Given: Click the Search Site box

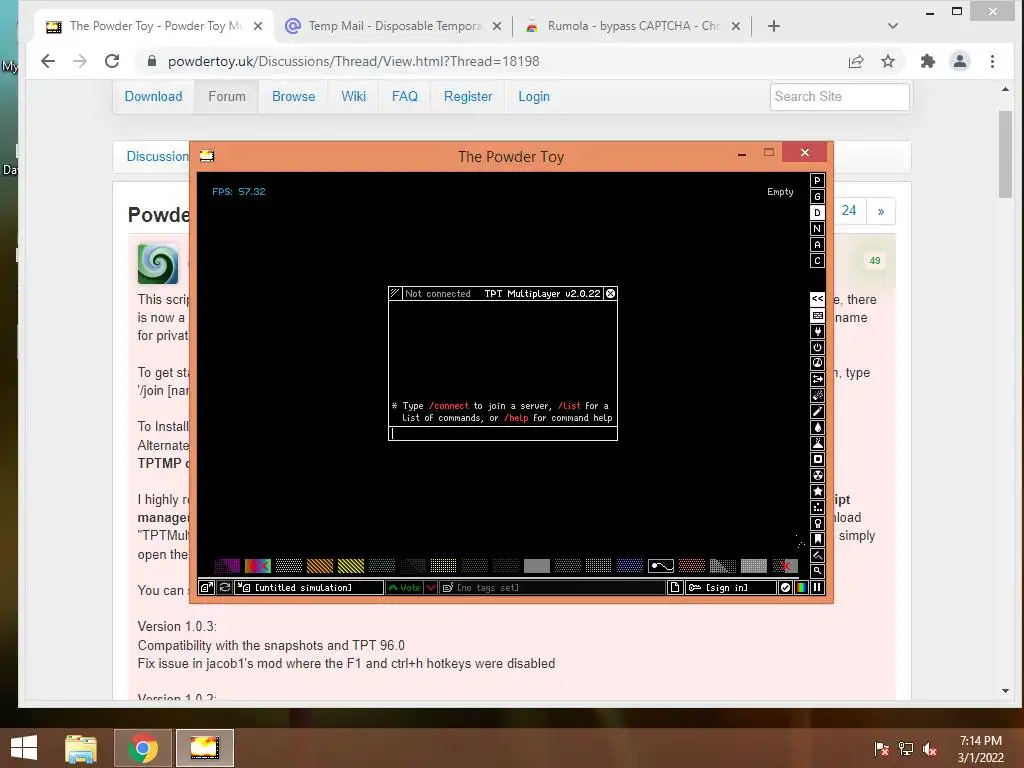Looking at the screenshot, I should [x=839, y=97].
